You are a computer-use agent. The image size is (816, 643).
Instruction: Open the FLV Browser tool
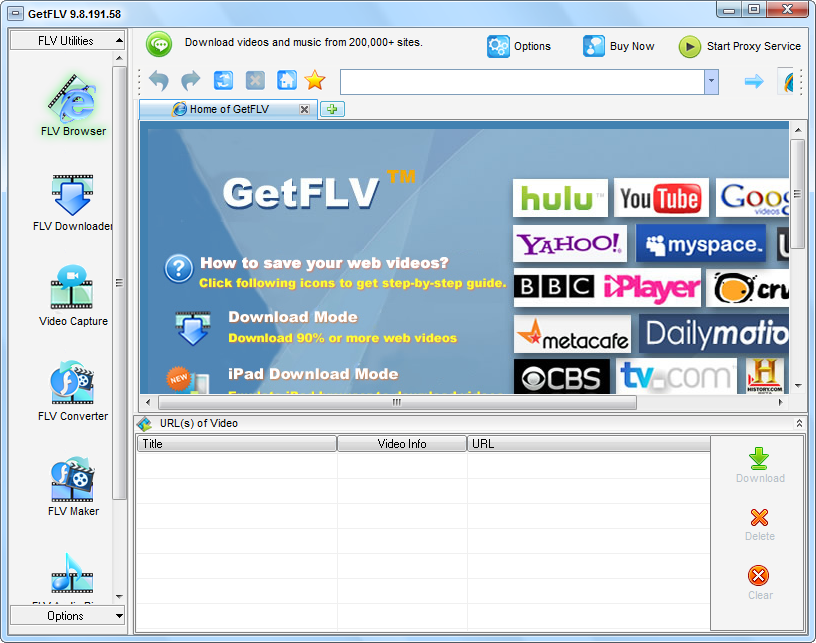[x=72, y=105]
